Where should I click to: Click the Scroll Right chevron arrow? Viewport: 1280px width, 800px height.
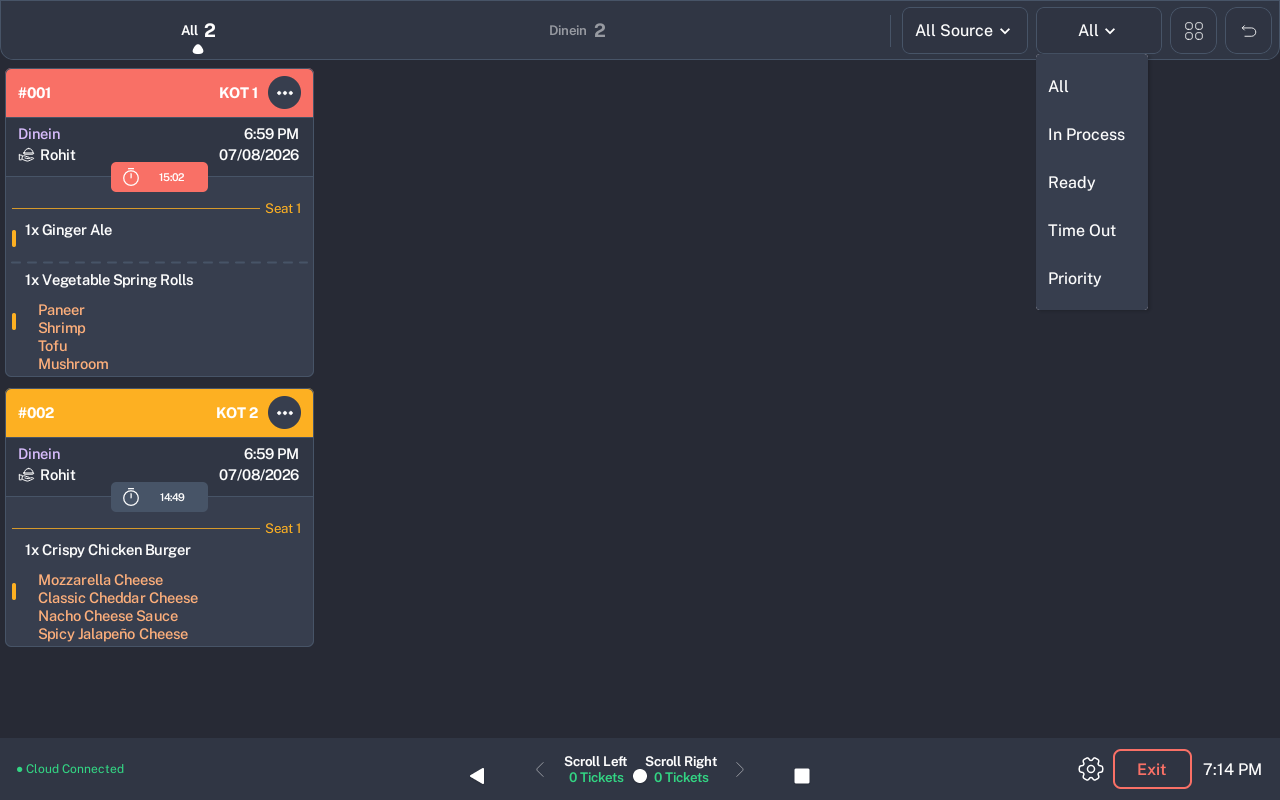click(740, 769)
